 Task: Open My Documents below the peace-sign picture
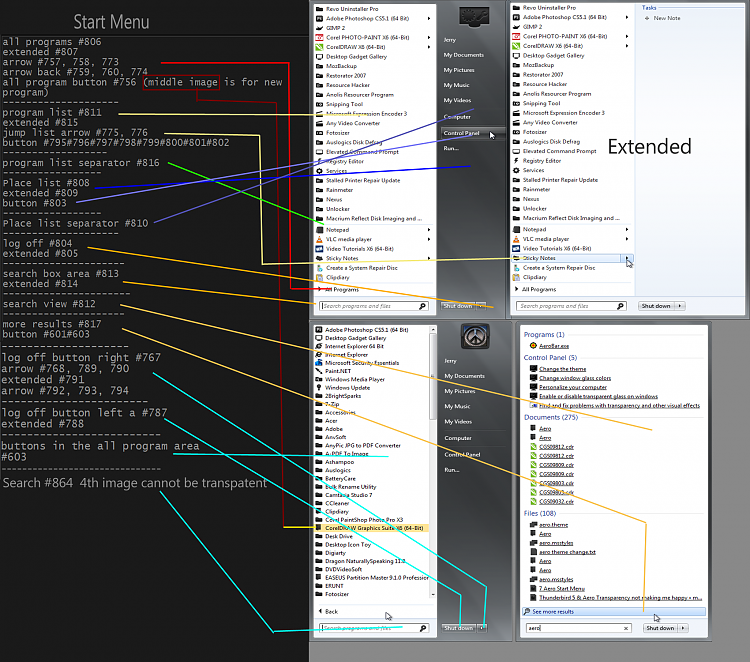464,376
